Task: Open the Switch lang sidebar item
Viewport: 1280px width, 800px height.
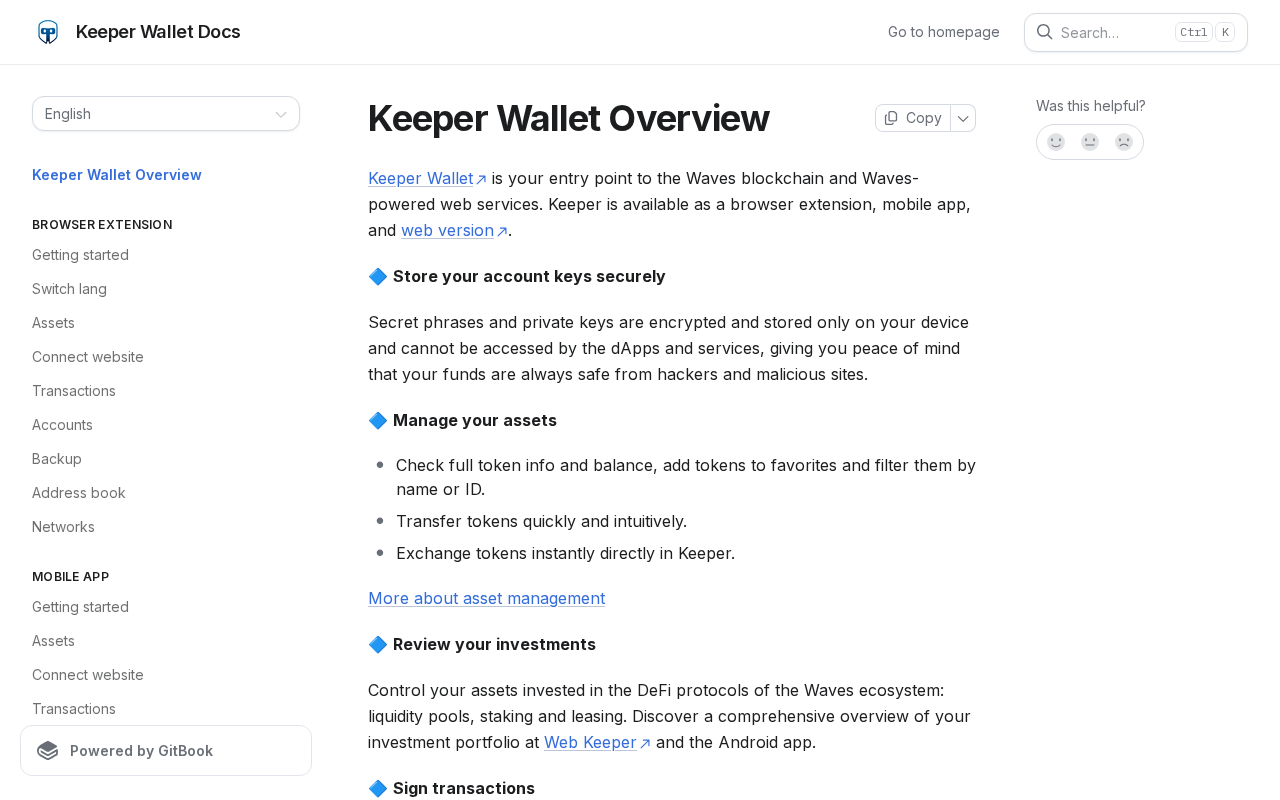Action: (69, 289)
